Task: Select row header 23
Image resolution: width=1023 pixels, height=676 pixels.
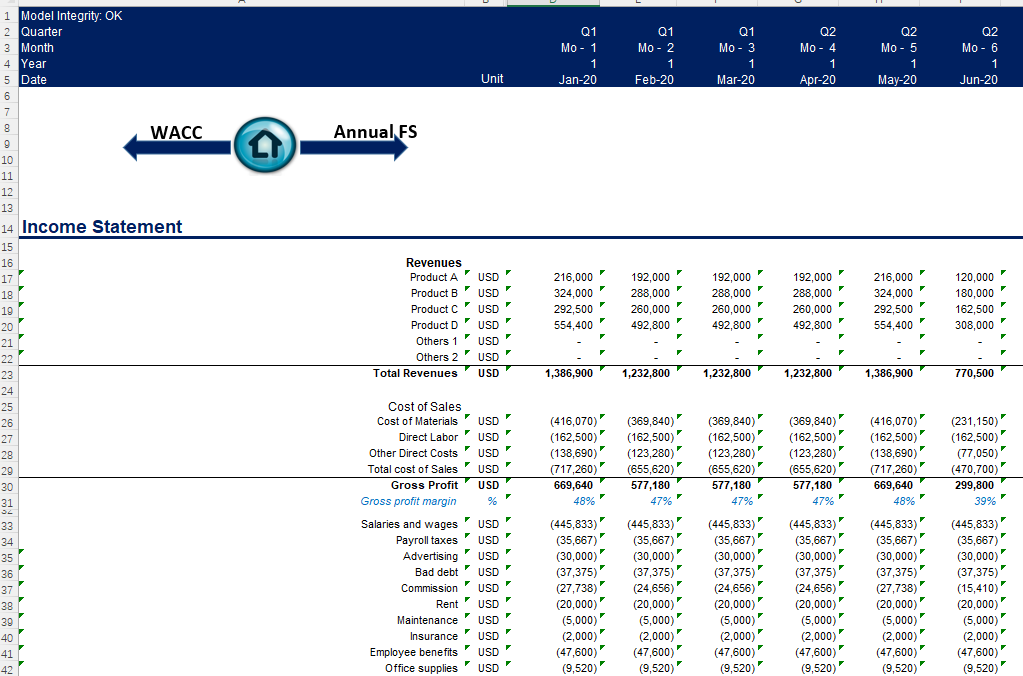Action: [x=7, y=374]
